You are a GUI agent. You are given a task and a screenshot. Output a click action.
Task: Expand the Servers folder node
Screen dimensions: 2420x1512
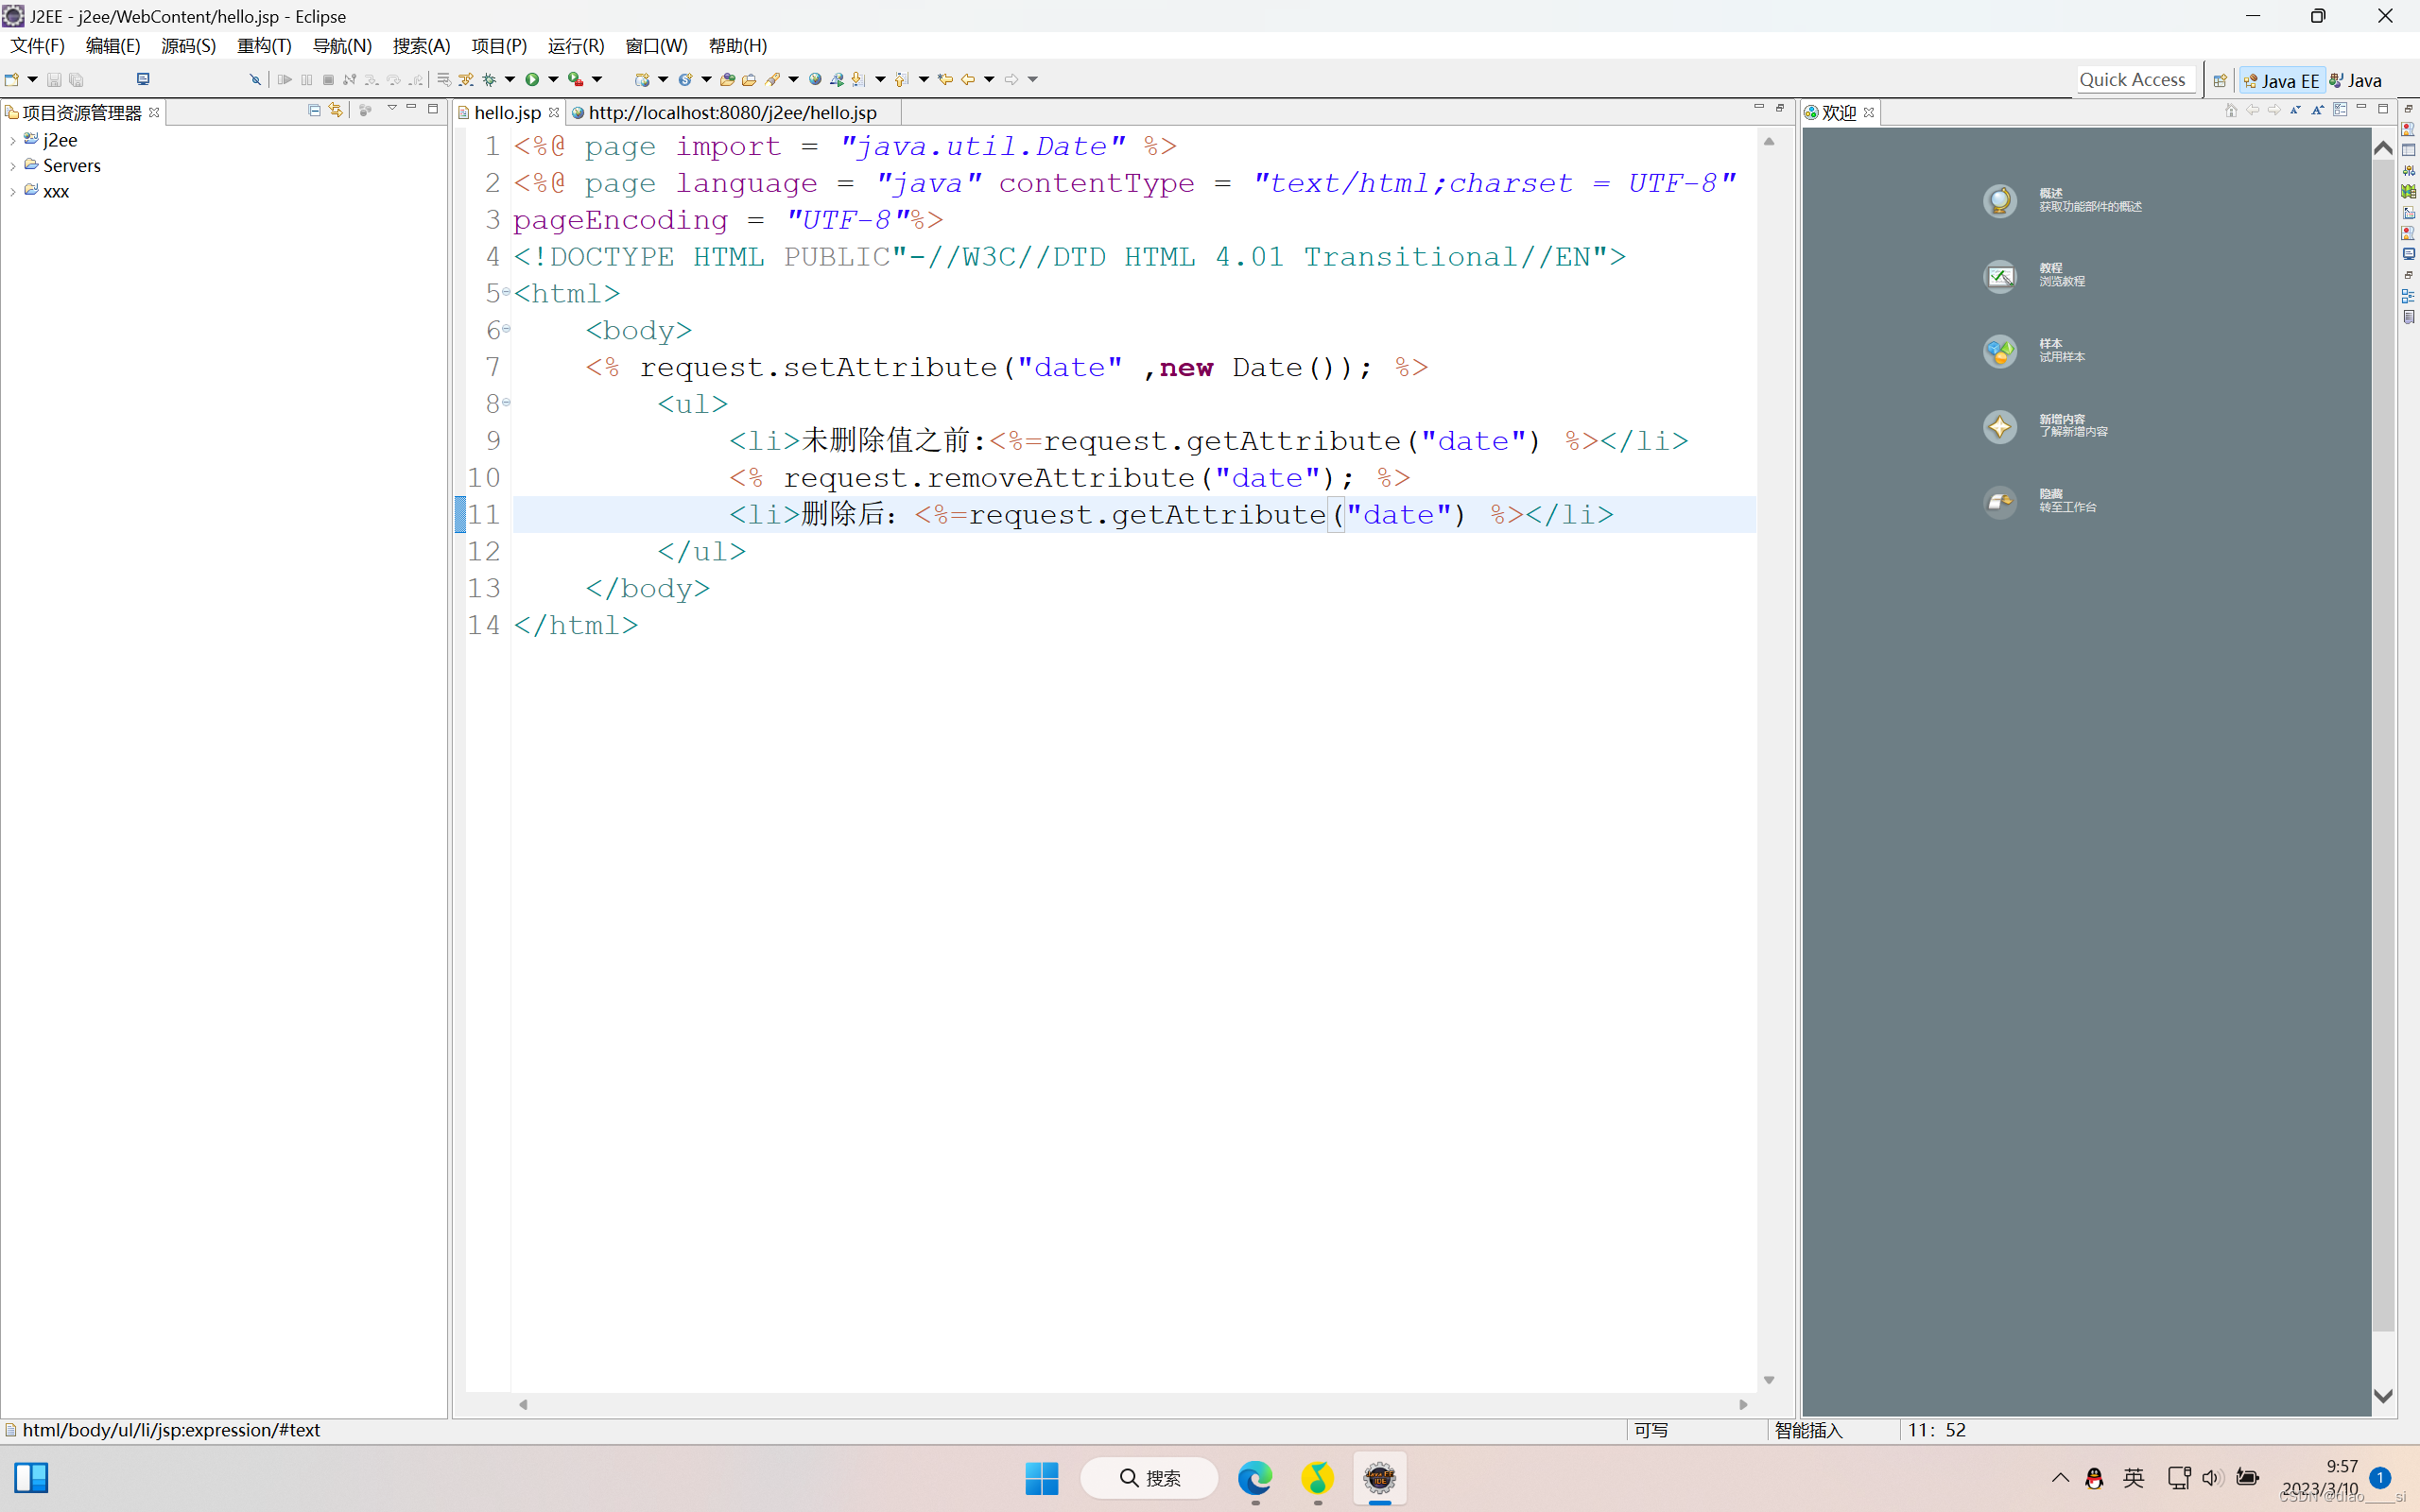click(x=12, y=166)
